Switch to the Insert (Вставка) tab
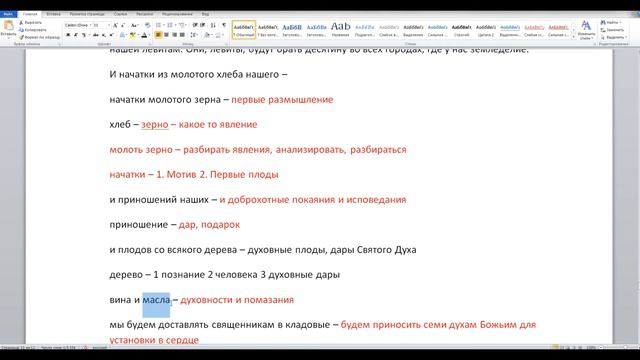The image size is (640, 360). 53,14
